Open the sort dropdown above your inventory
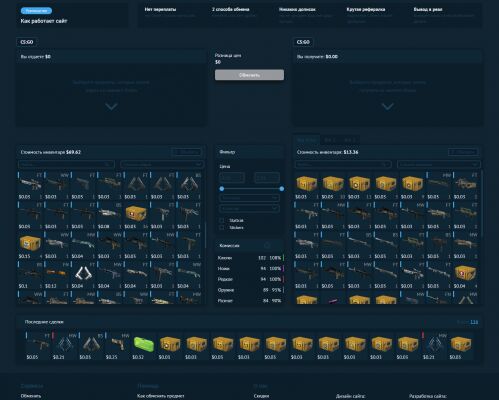The width and height of the screenshot is (499, 400). [x=162, y=164]
